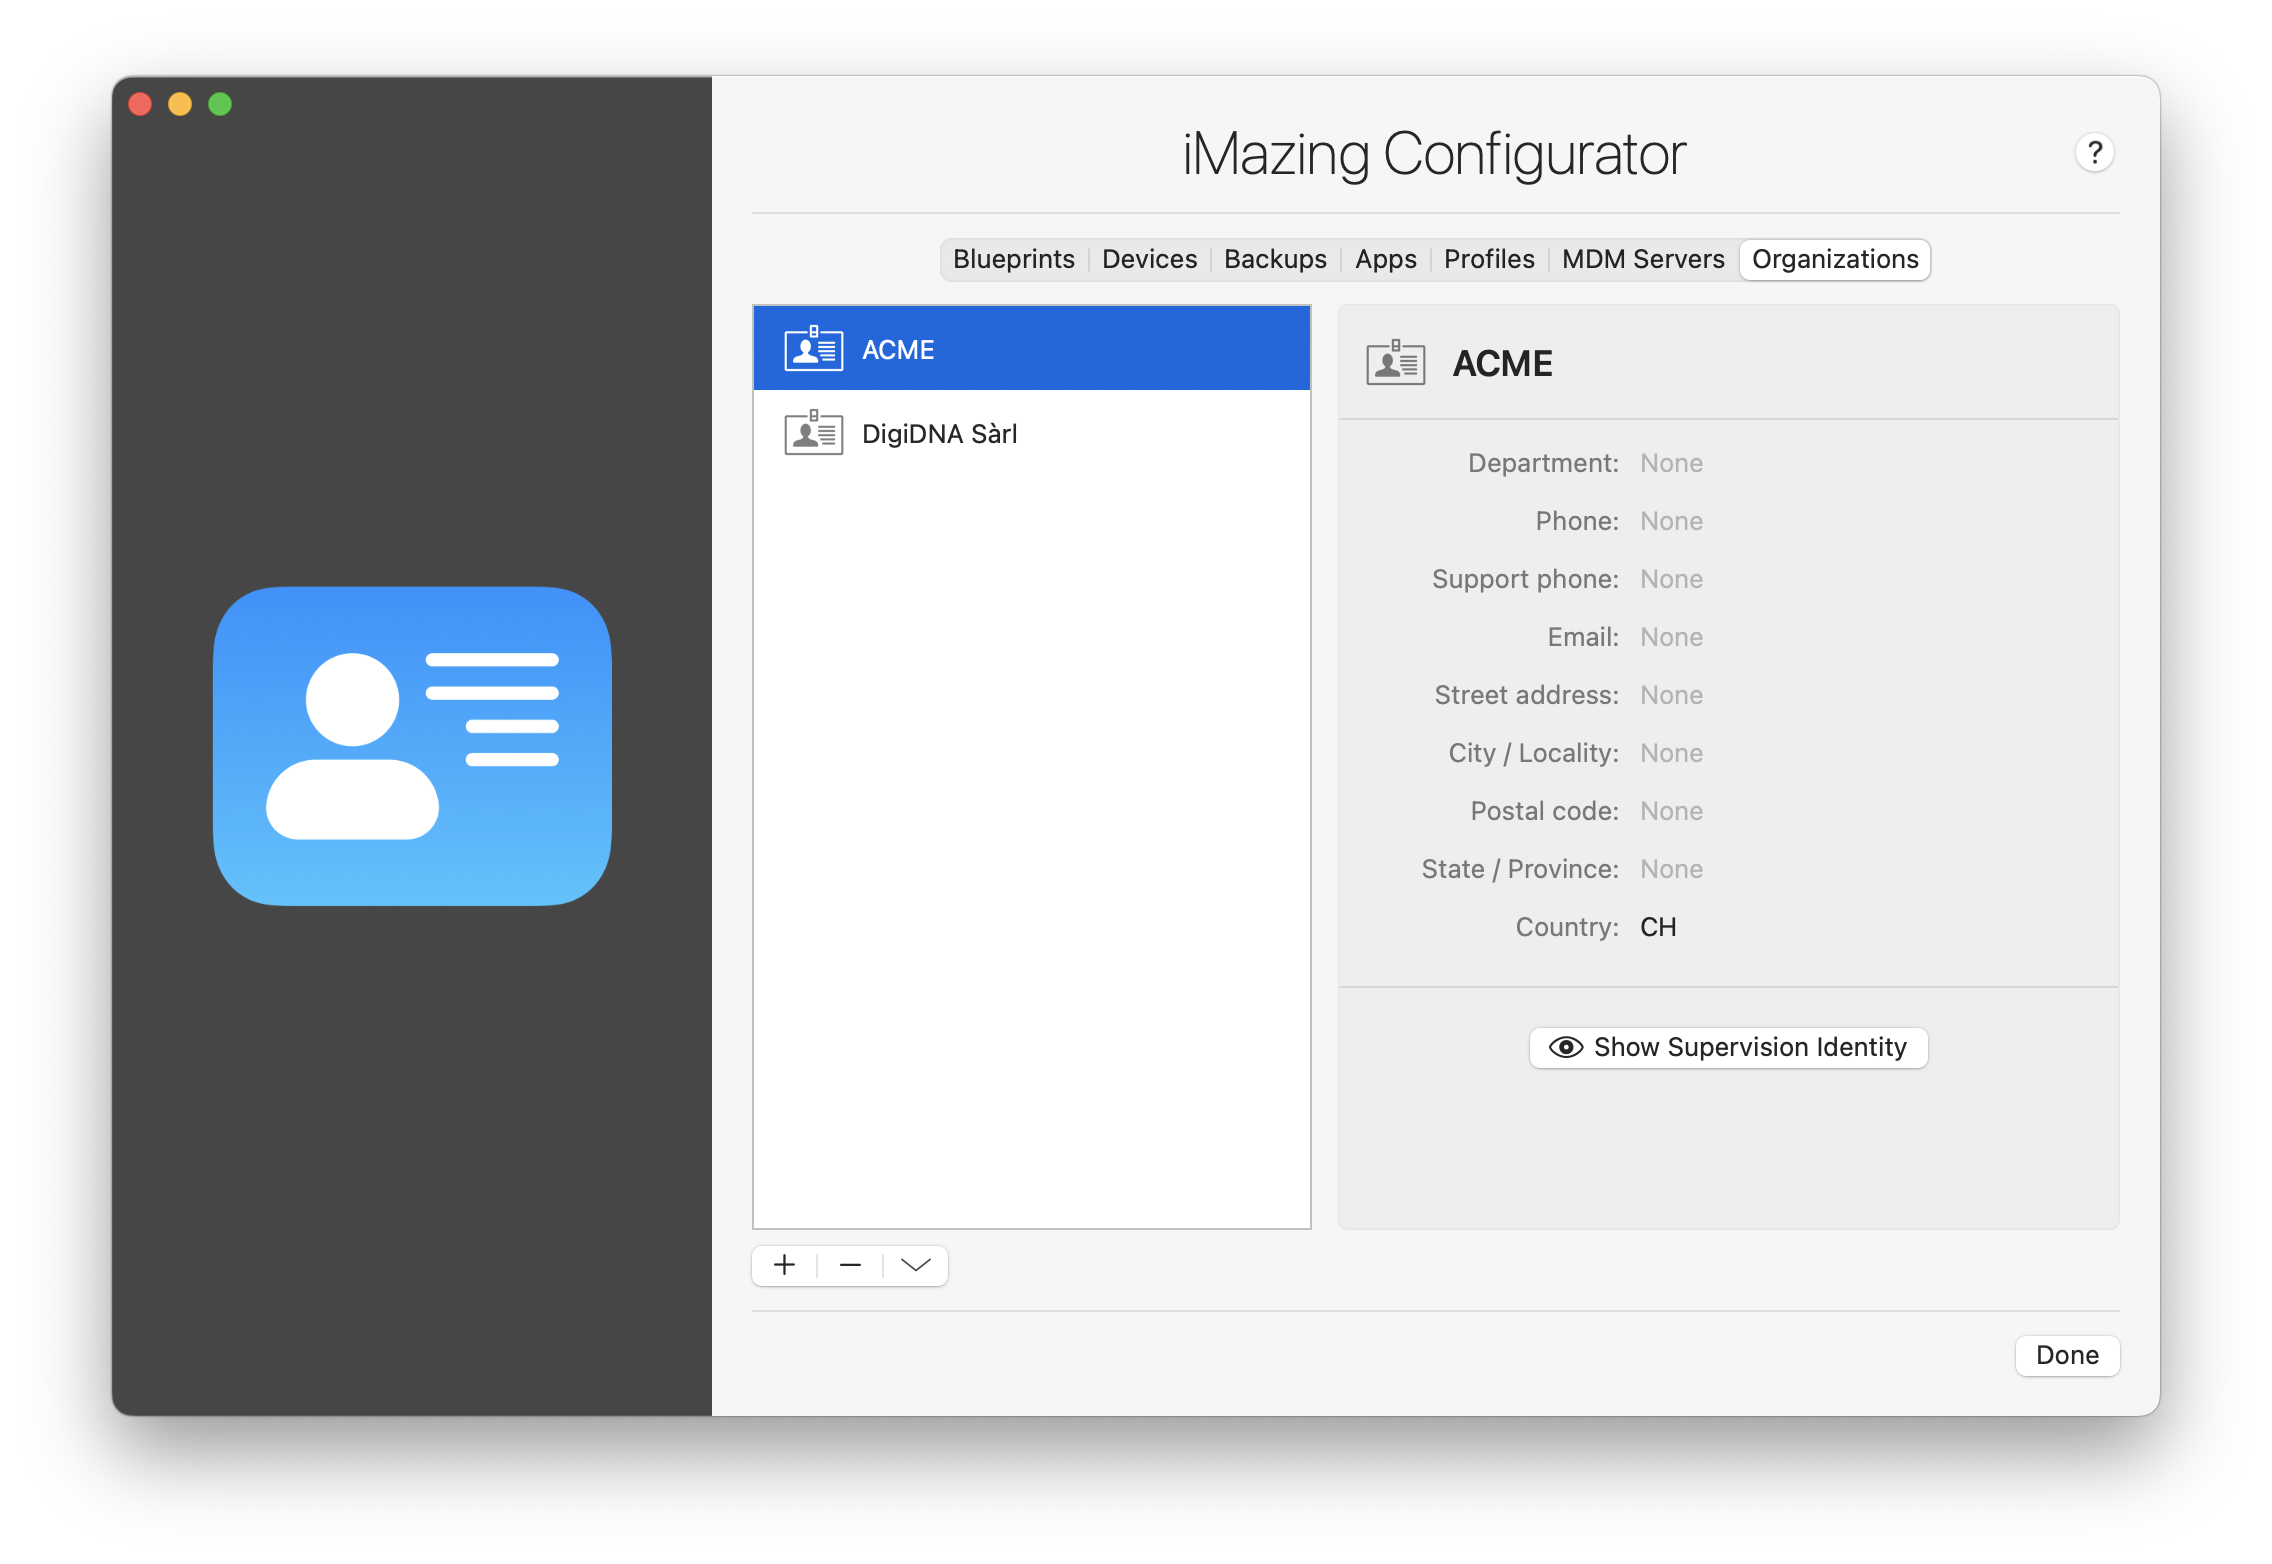
Task: Click the DigiDNA Sàrl ID card icon
Action: [x=813, y=433]
